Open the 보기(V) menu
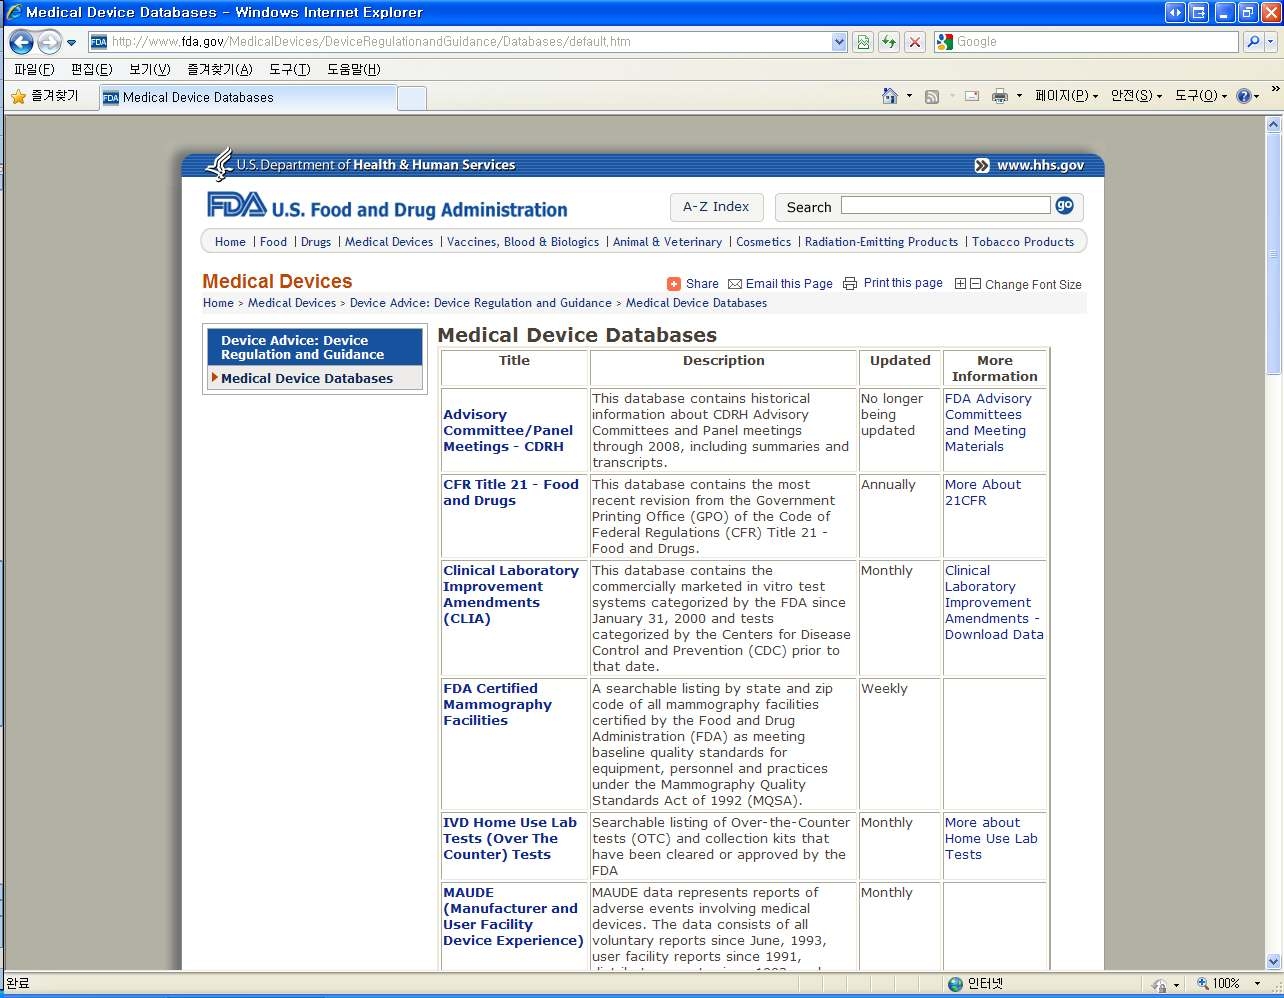The width and height of the screenshot is (1284, 998). 149,69
